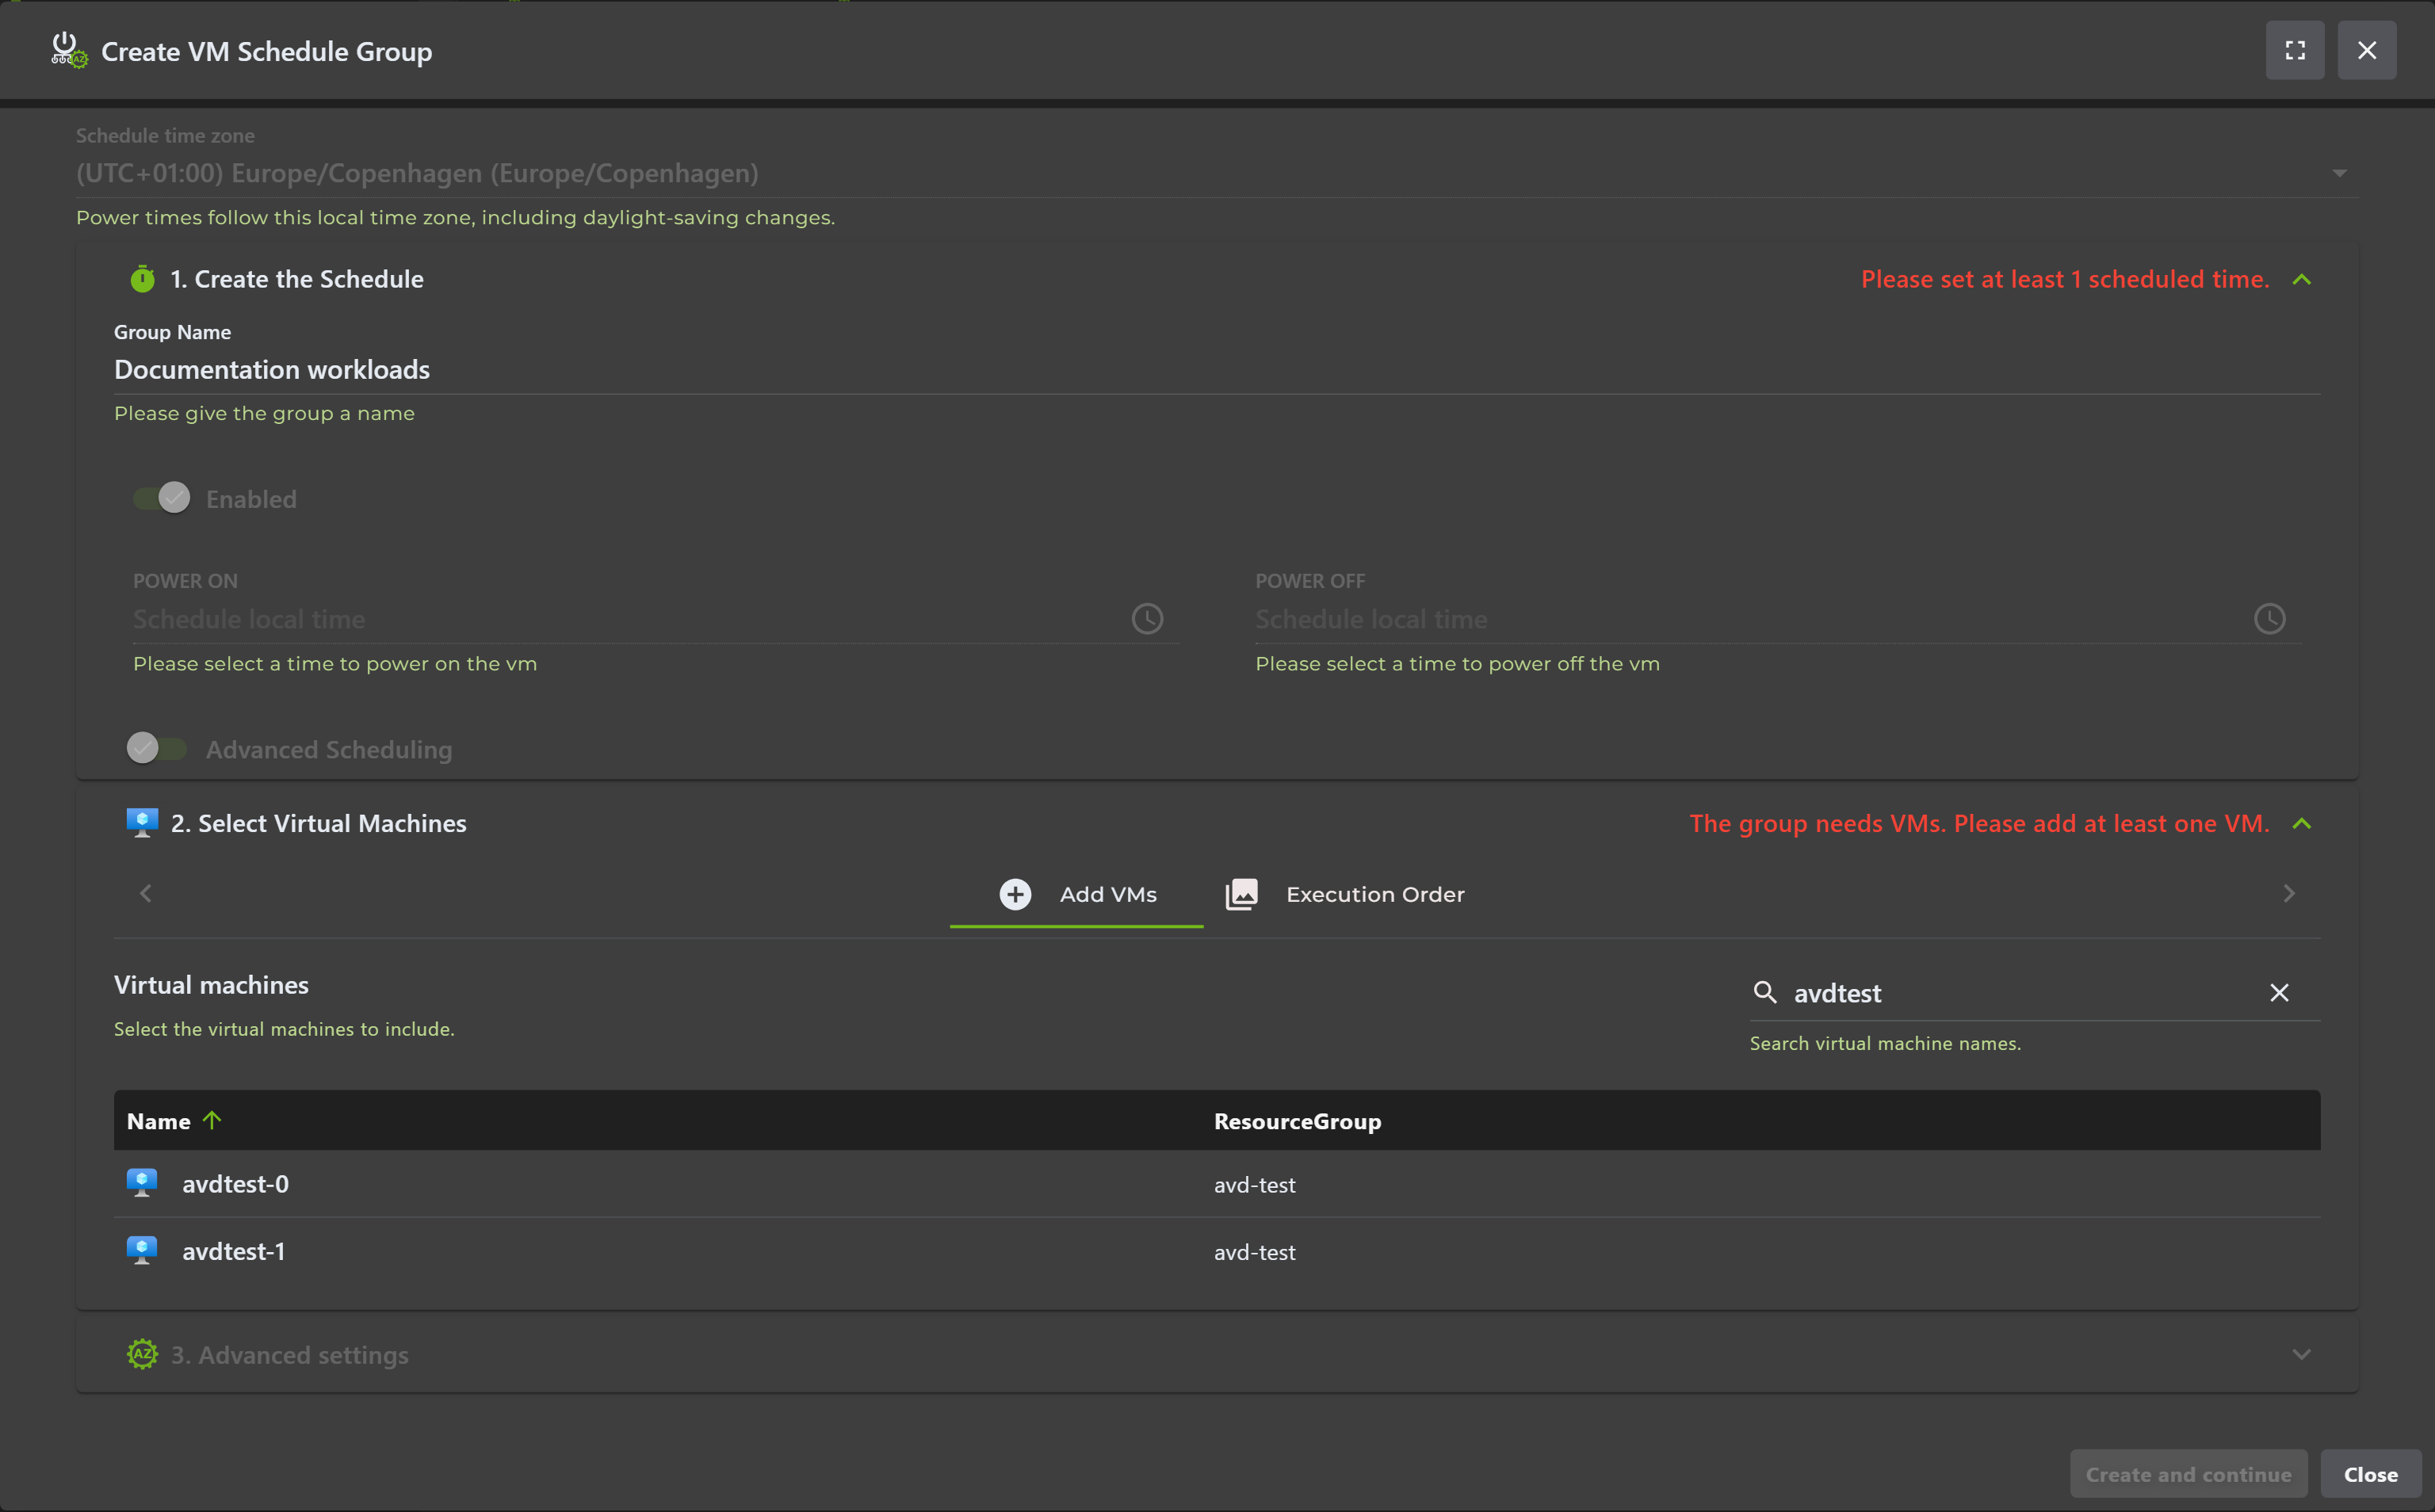
Task: Click the VM icon for avdtest-1
Action: pyautogui.click(x=142, y=1250)
